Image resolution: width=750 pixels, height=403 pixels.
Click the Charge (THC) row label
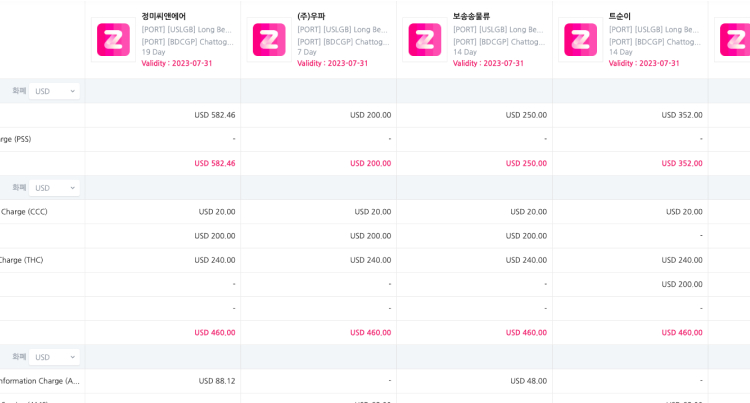click(x=22, y=260)
